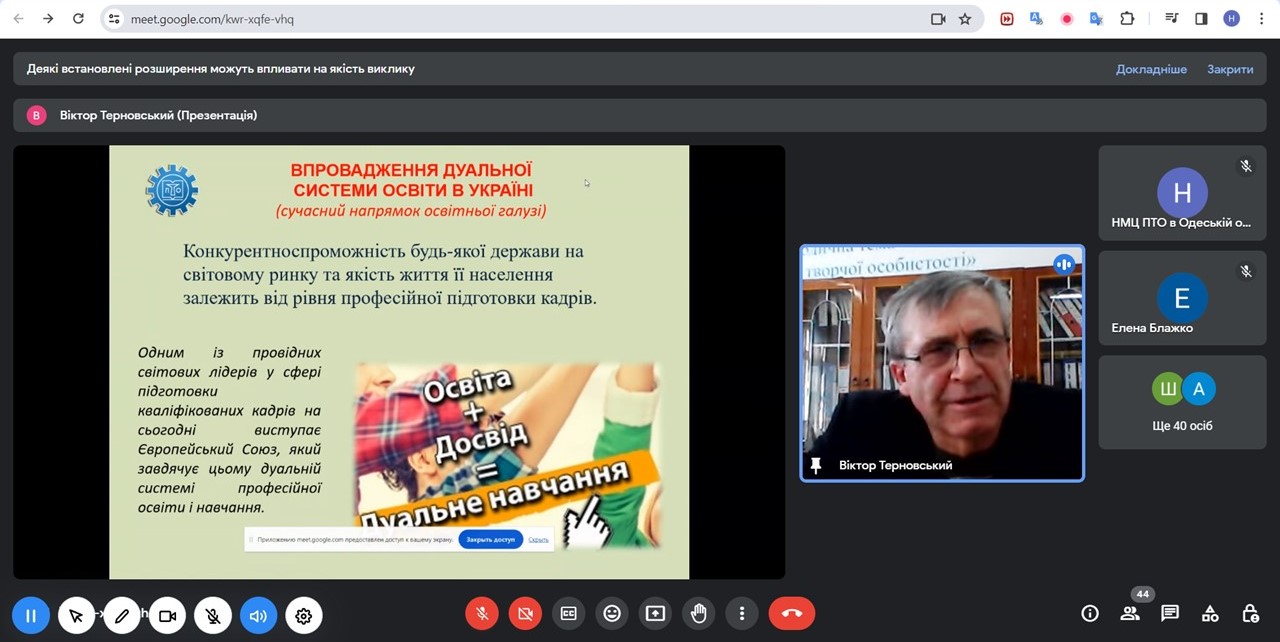This screenshot has height=642, width=1280.
Task: Click the Докладніше link in the banner
Action: point(1151,69)
